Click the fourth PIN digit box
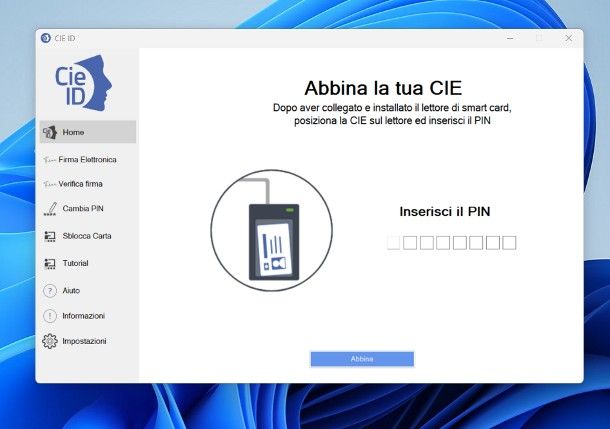Image resolution: width=610 pixels, height=429 pixels. [443, 243]
